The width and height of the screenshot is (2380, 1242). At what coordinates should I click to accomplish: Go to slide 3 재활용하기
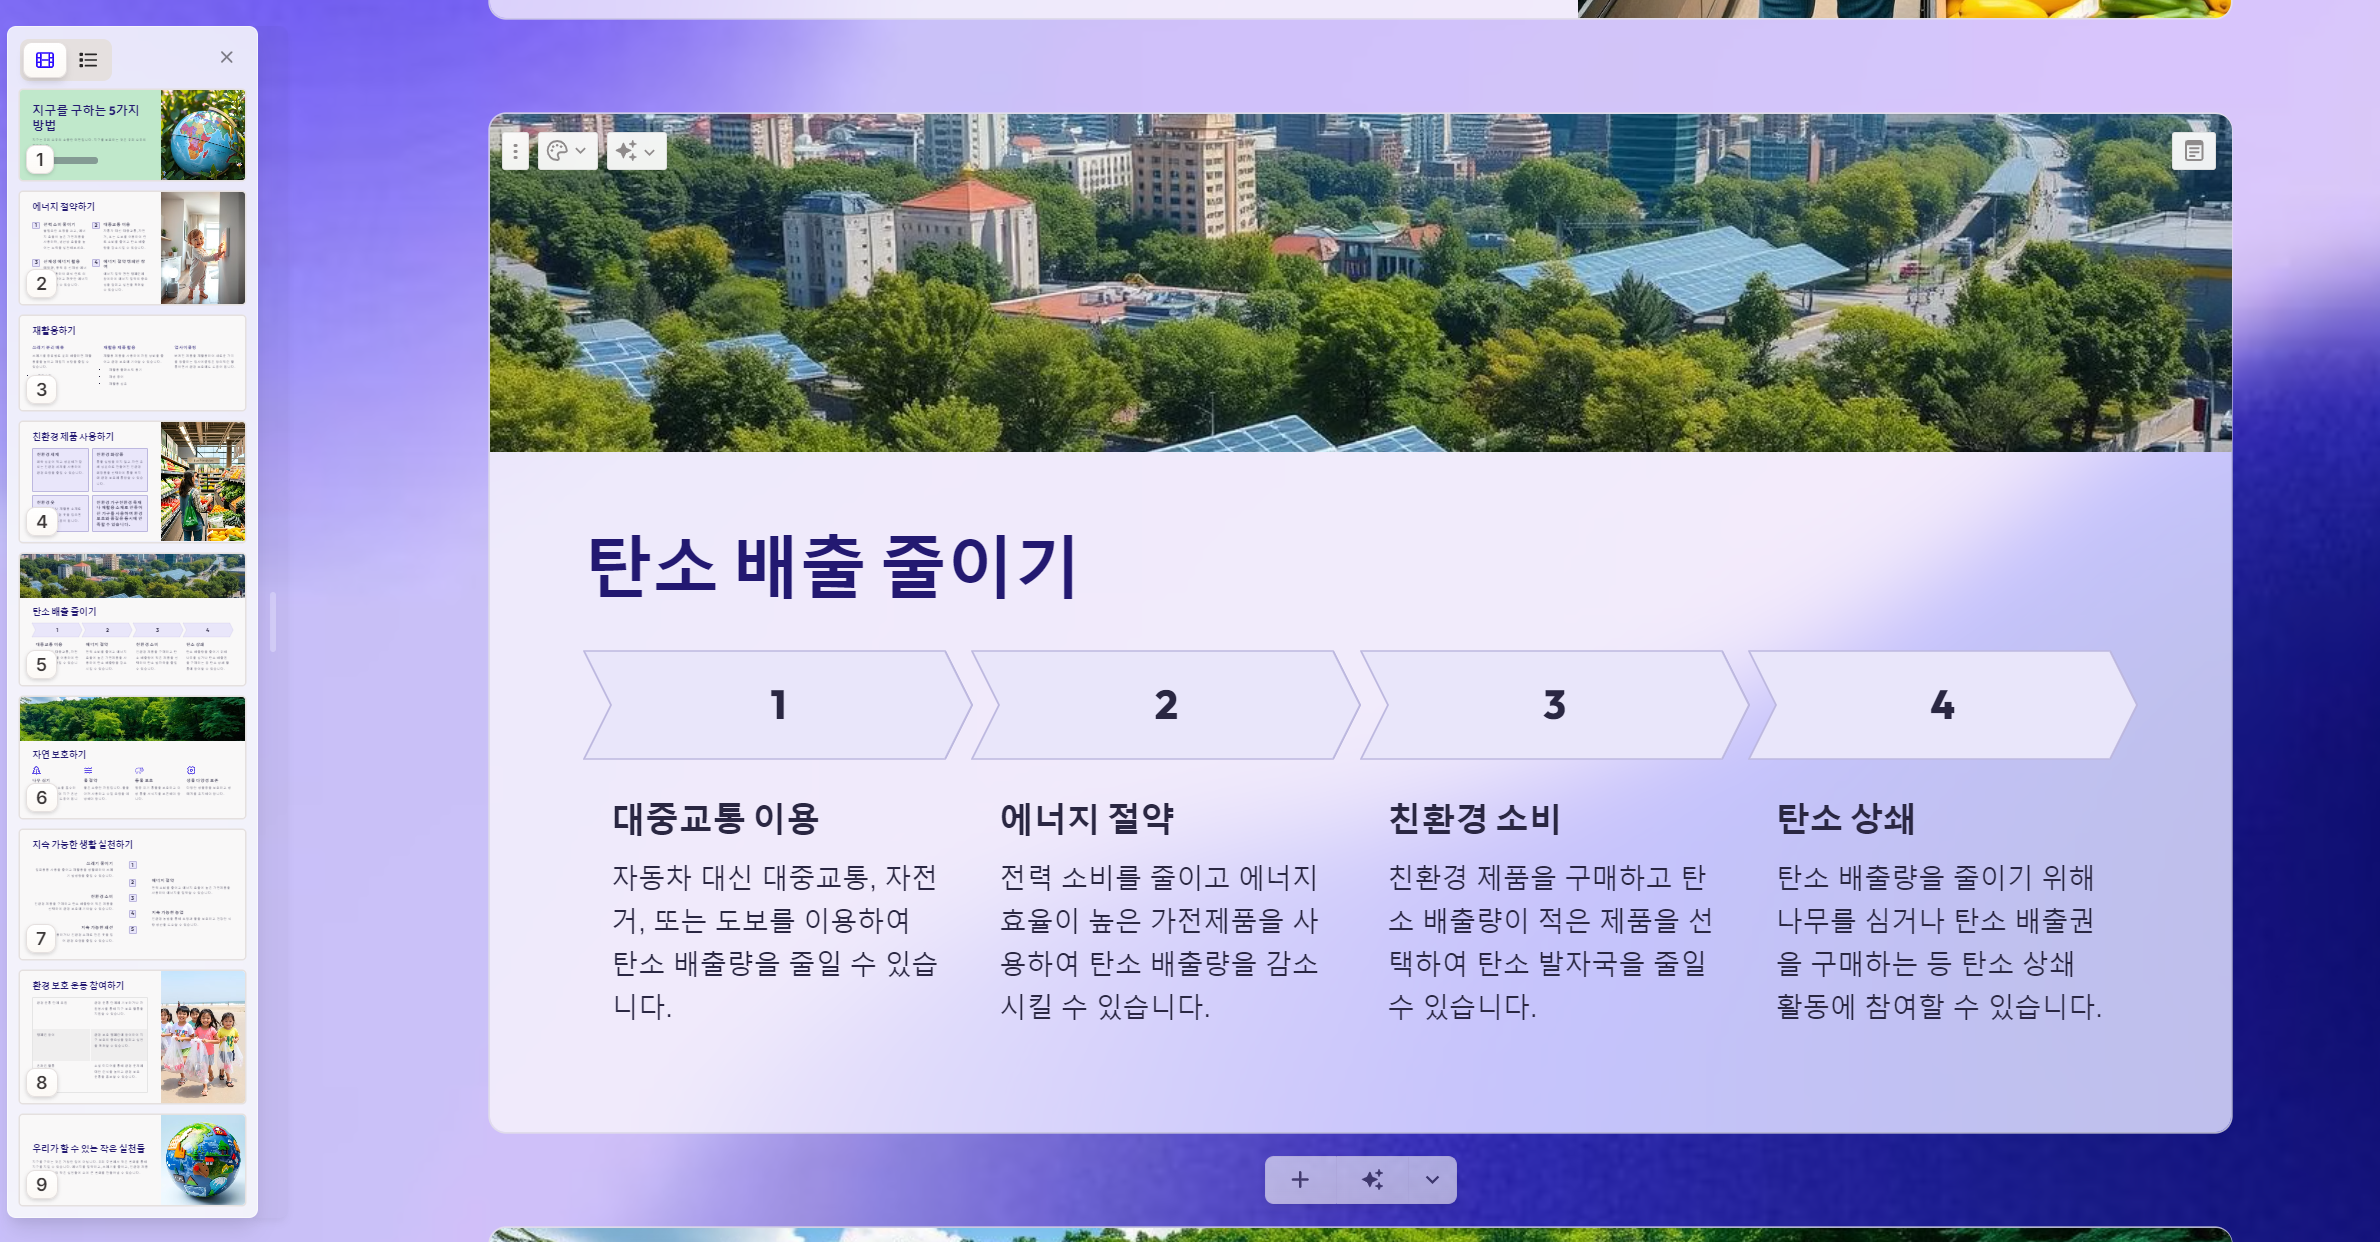tap(132, 362)
